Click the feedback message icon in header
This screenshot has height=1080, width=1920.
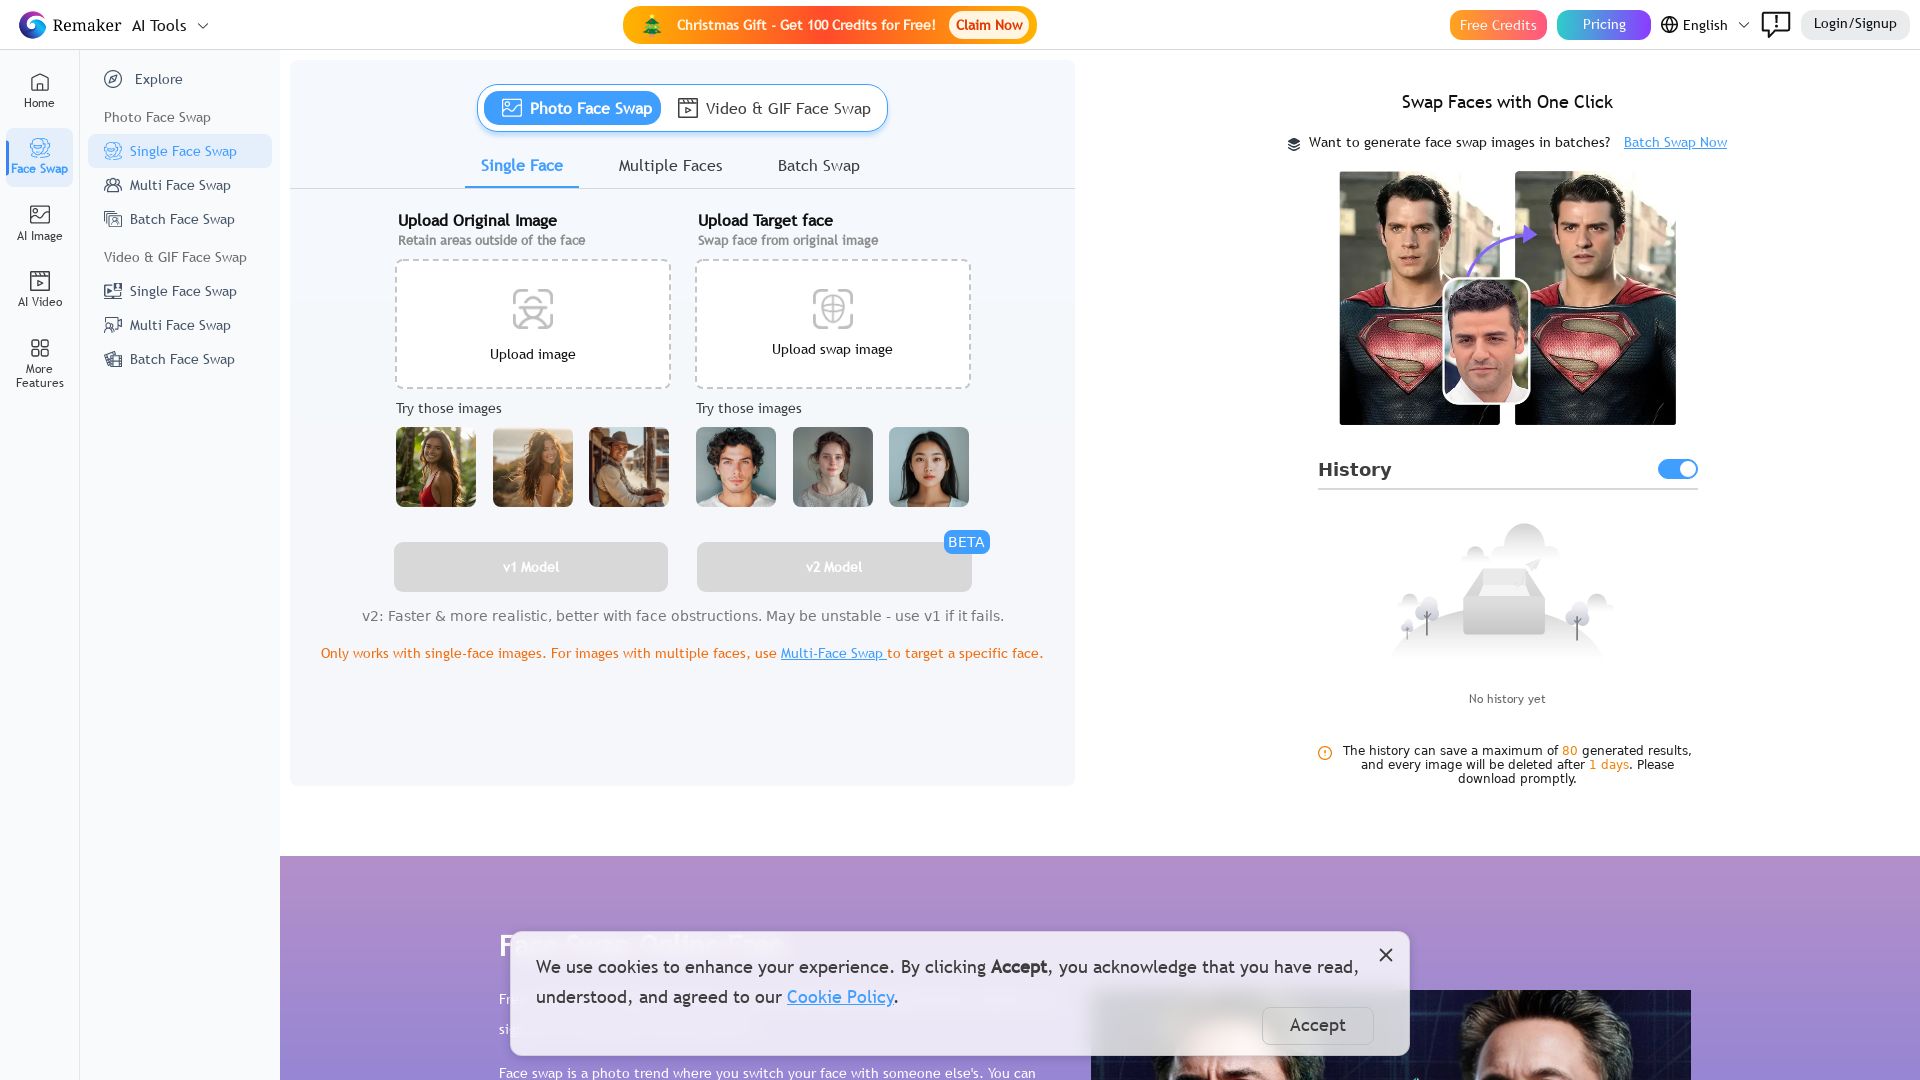1775,24
